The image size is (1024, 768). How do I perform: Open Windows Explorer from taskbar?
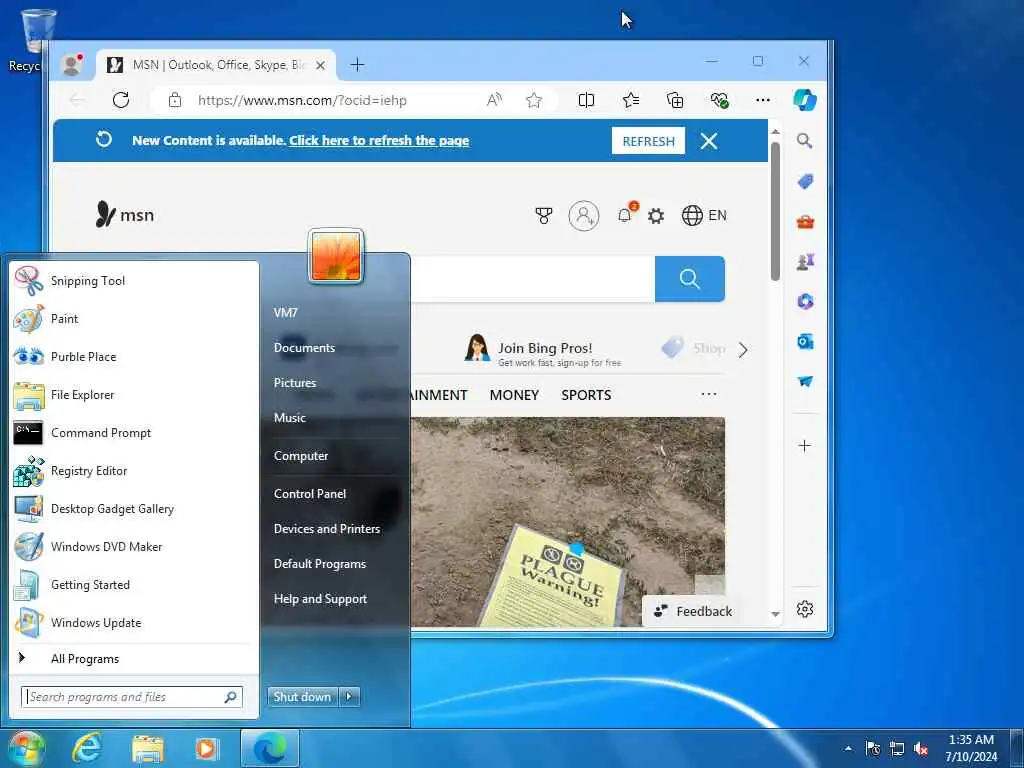(x=148, y=748)
